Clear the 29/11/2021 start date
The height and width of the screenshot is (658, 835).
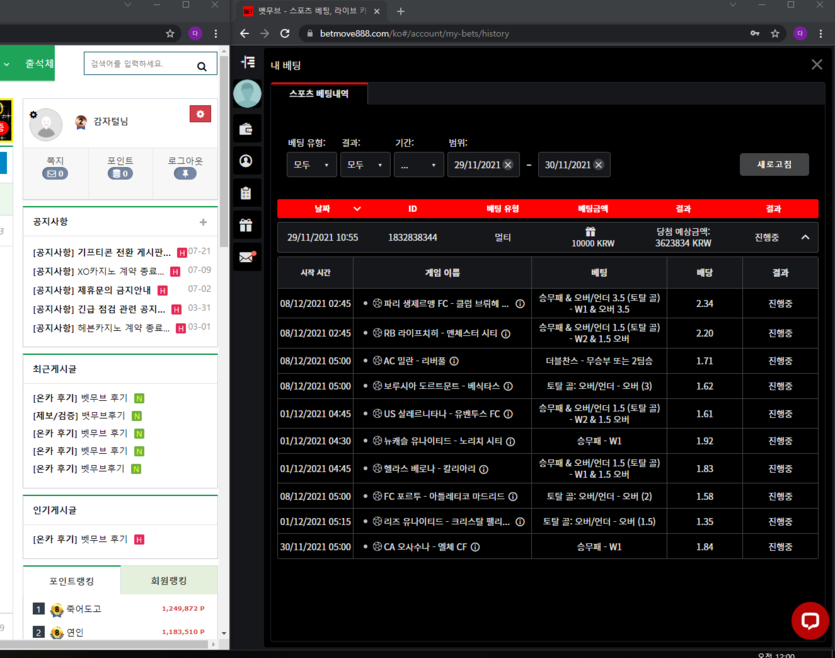click(508, 164)
